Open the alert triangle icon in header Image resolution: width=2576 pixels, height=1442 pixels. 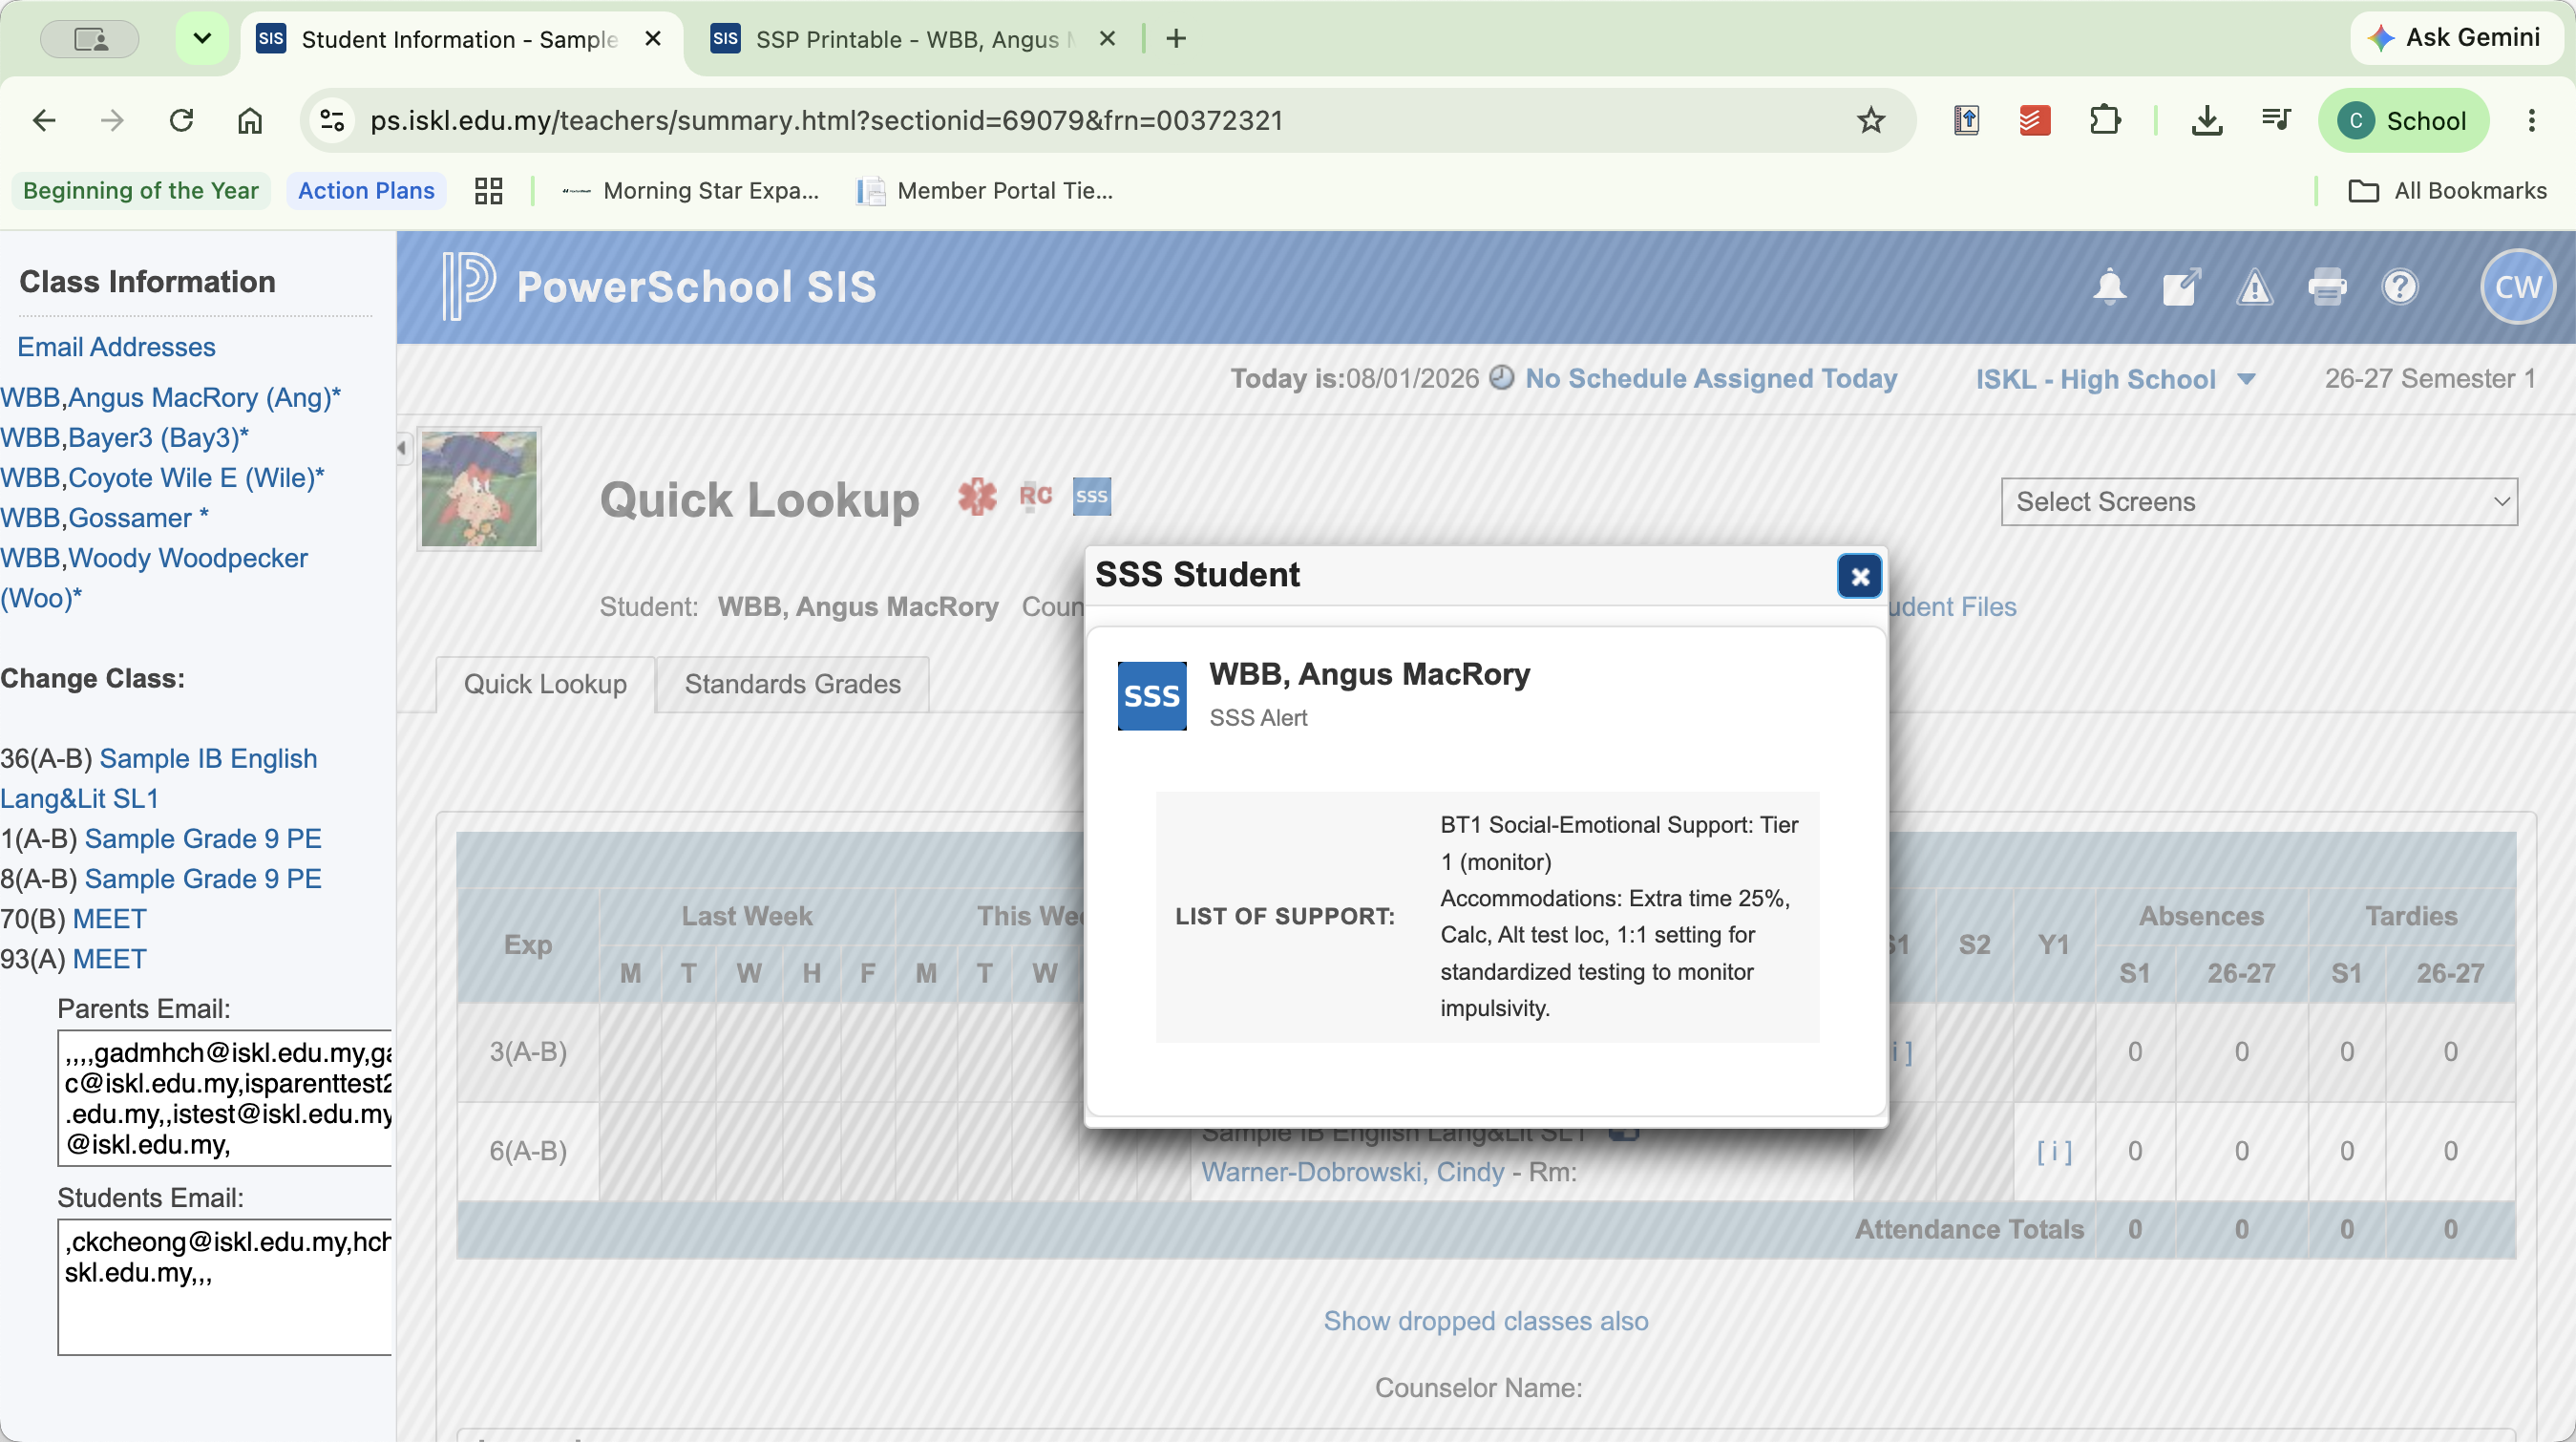[x=2254, y=288]
